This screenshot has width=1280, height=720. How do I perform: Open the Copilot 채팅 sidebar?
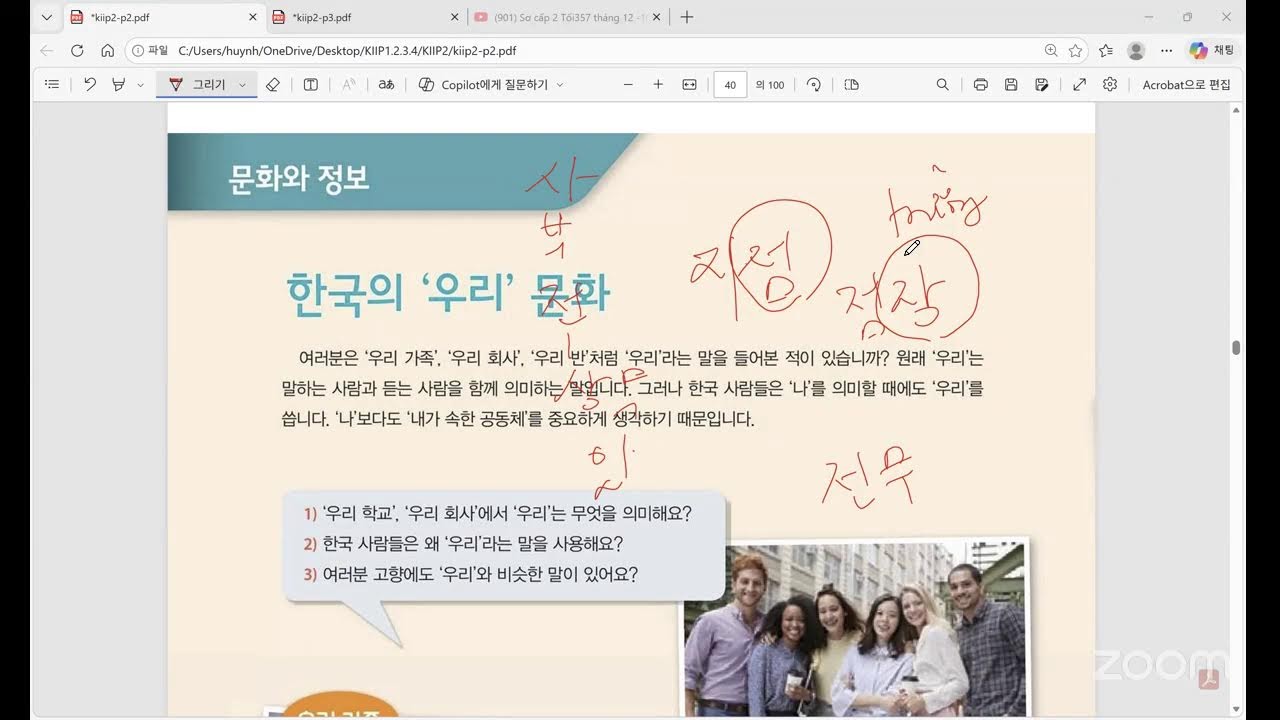coord(1212,50)
